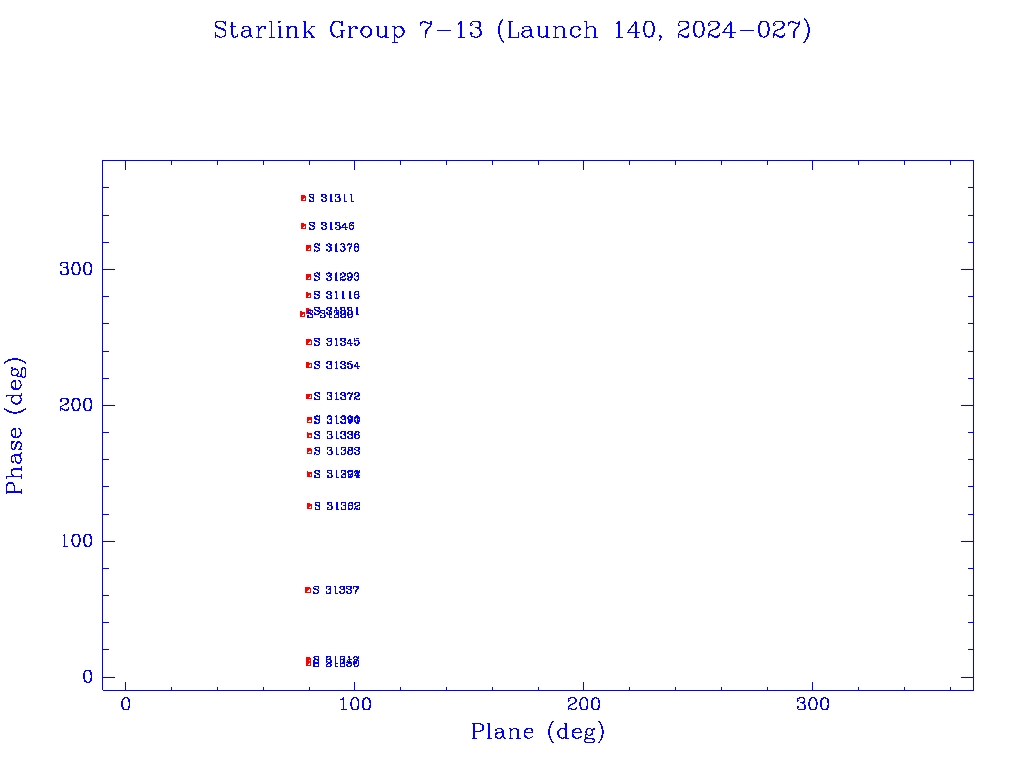1024x768 pixels.
Task: Click the satellite label 'S 31383'
Action: [337, 451]
